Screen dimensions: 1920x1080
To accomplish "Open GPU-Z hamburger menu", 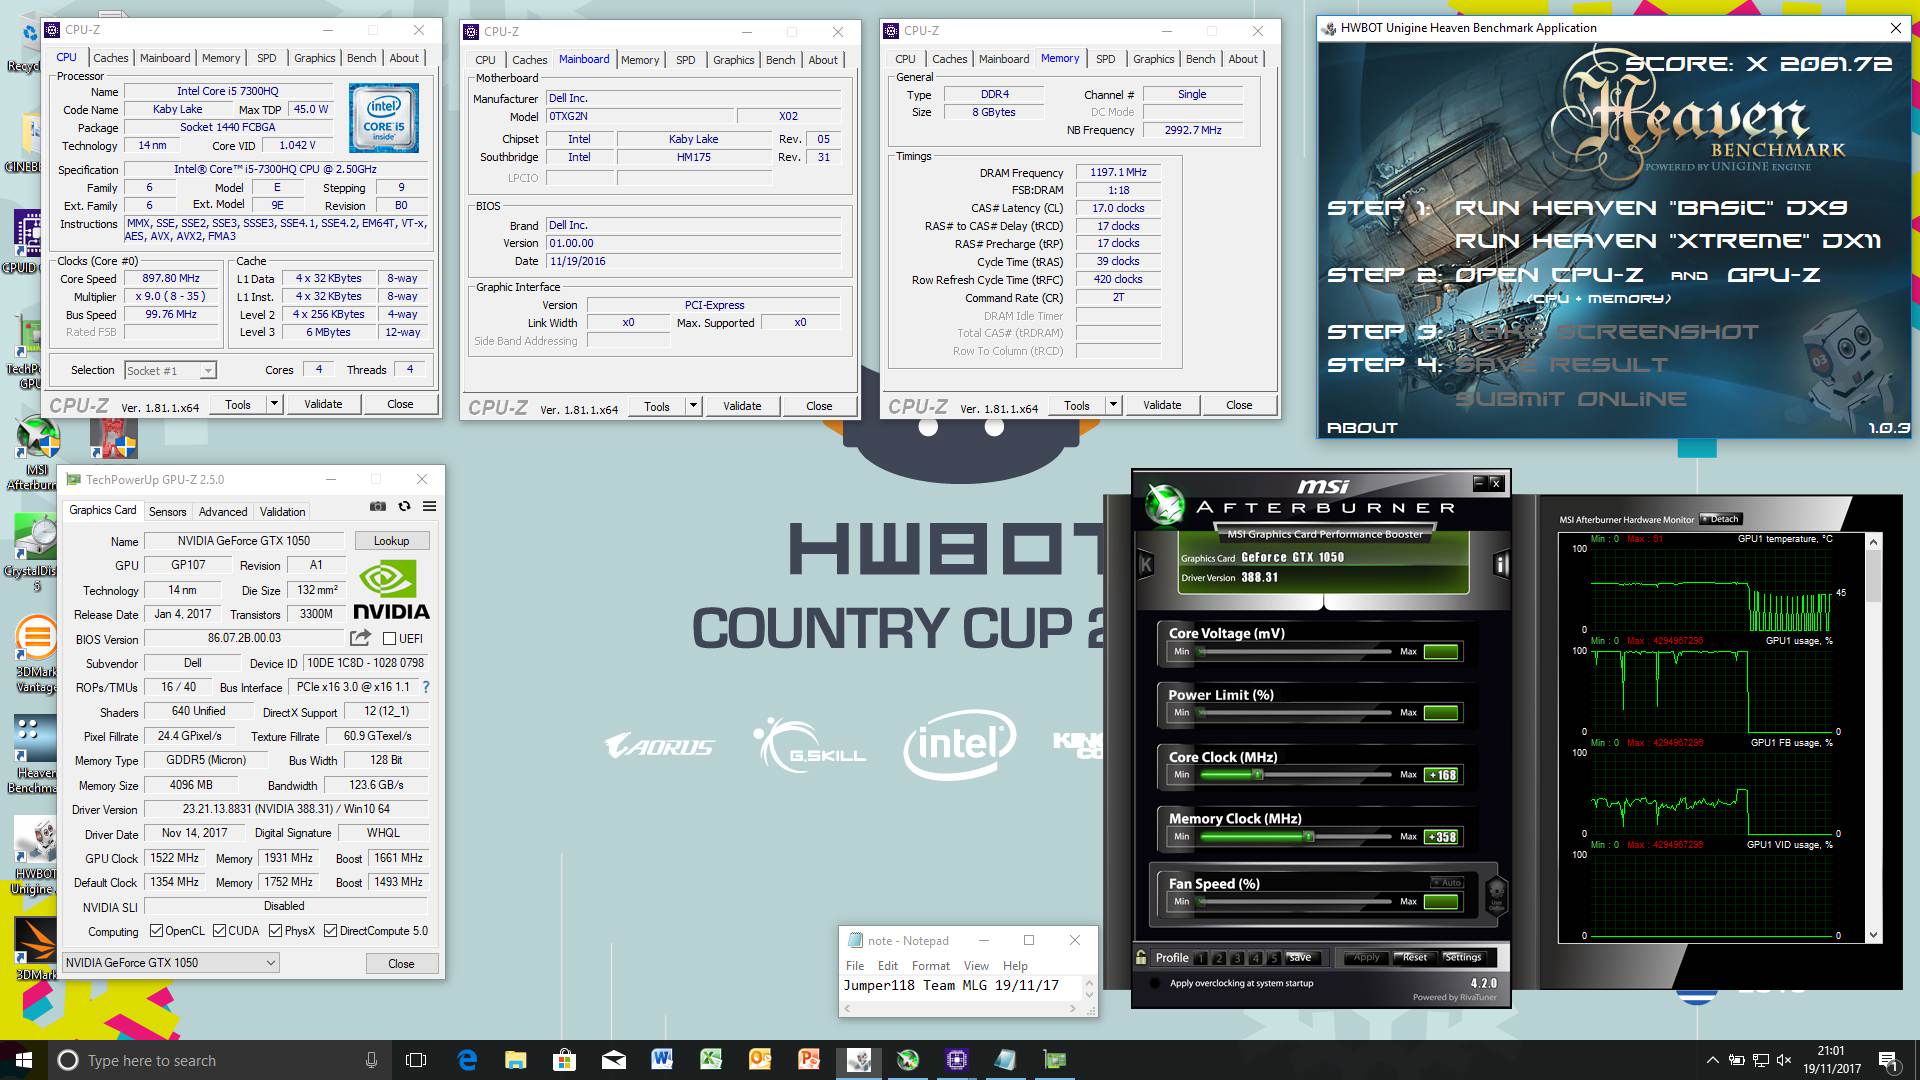I will pyautogui.click(x=429, y=507).
